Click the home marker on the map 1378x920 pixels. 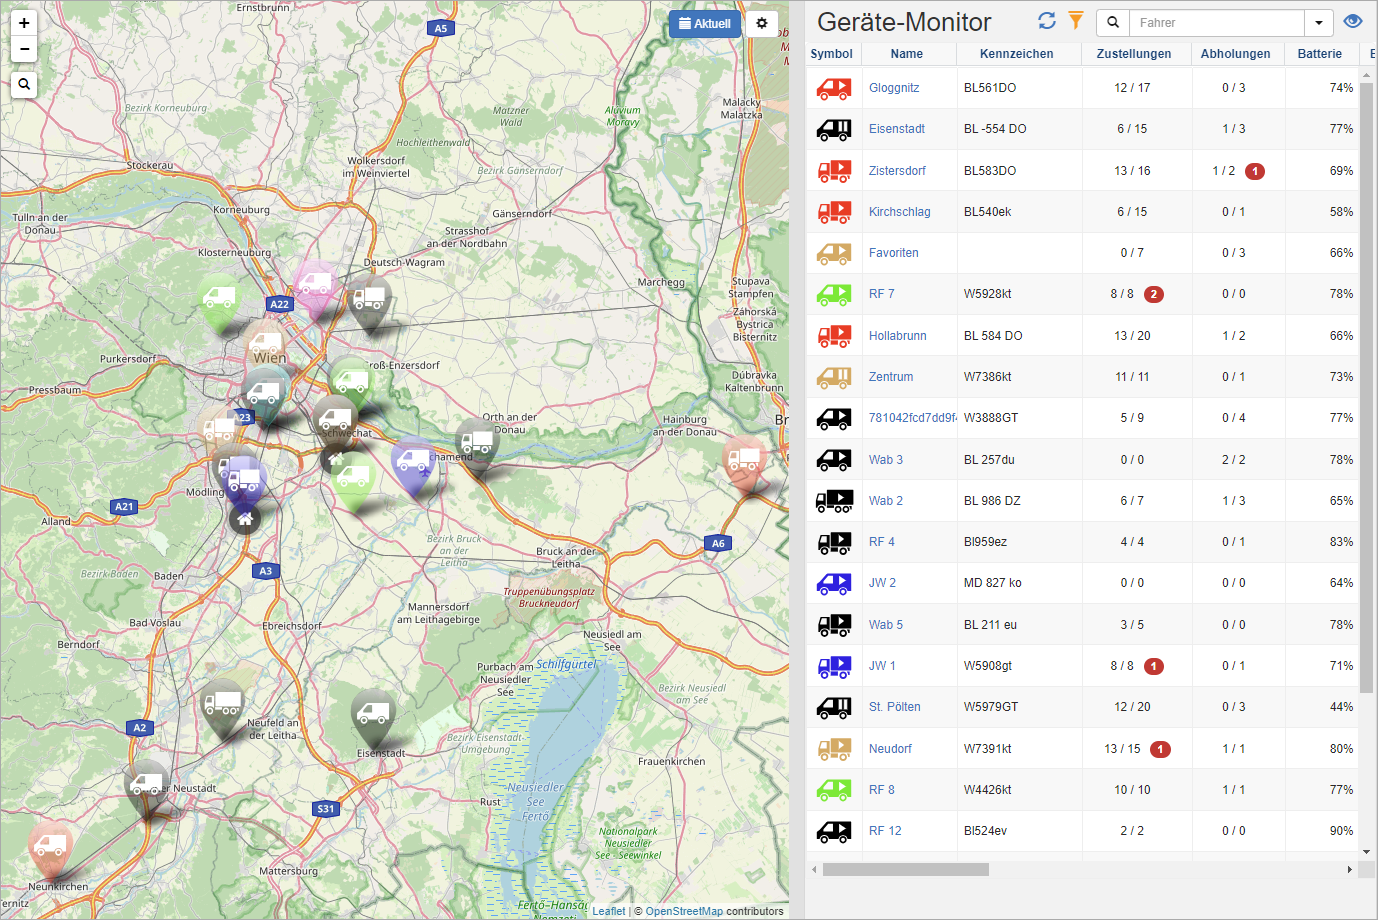click(245, 519)
